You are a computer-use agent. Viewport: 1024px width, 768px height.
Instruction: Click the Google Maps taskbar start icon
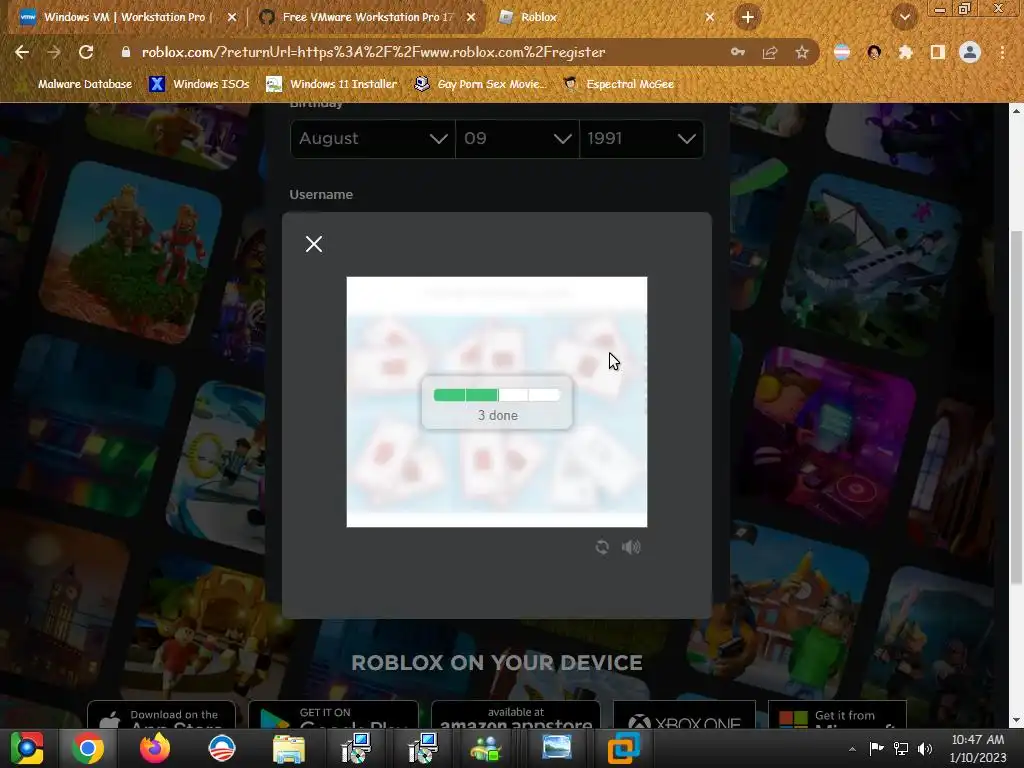click(27, 748)
